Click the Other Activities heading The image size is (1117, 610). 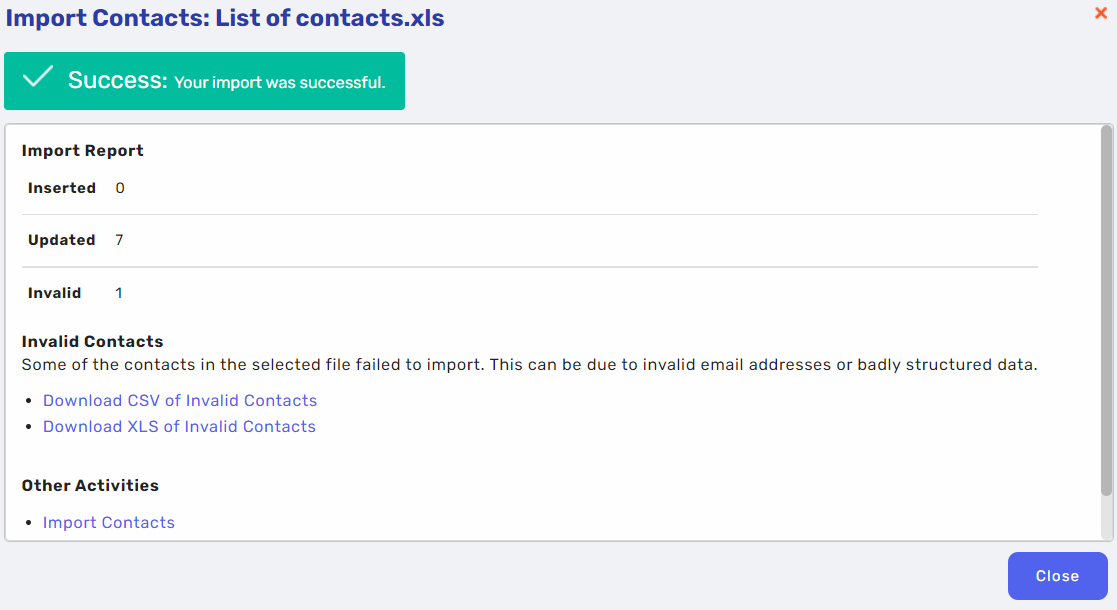90,485
